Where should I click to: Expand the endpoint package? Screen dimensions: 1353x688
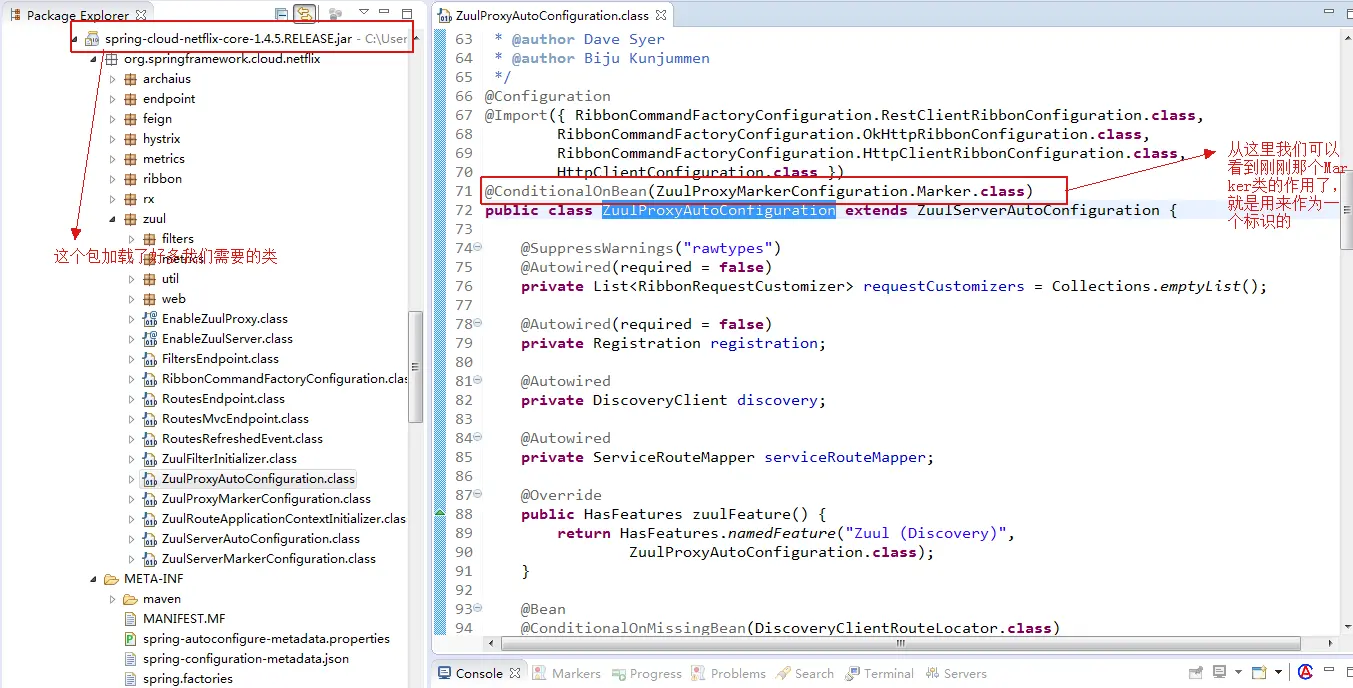coord(113,99)
